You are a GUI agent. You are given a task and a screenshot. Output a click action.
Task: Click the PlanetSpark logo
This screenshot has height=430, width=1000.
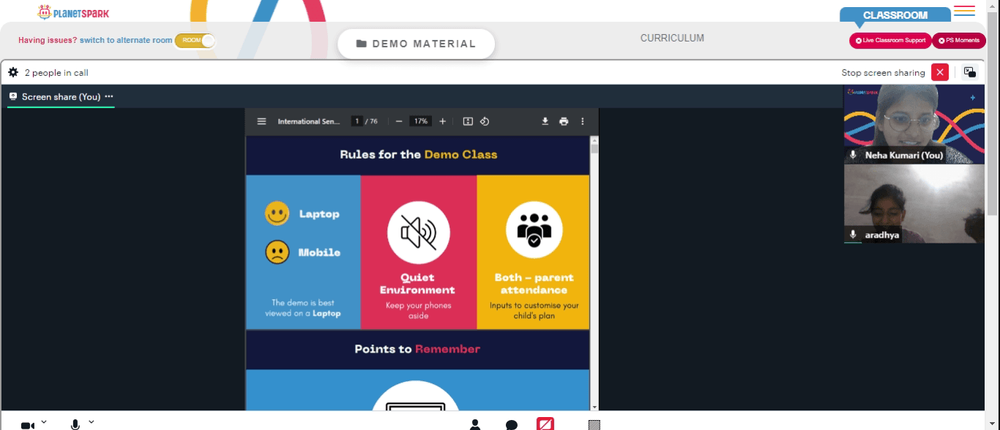(73, 11)
